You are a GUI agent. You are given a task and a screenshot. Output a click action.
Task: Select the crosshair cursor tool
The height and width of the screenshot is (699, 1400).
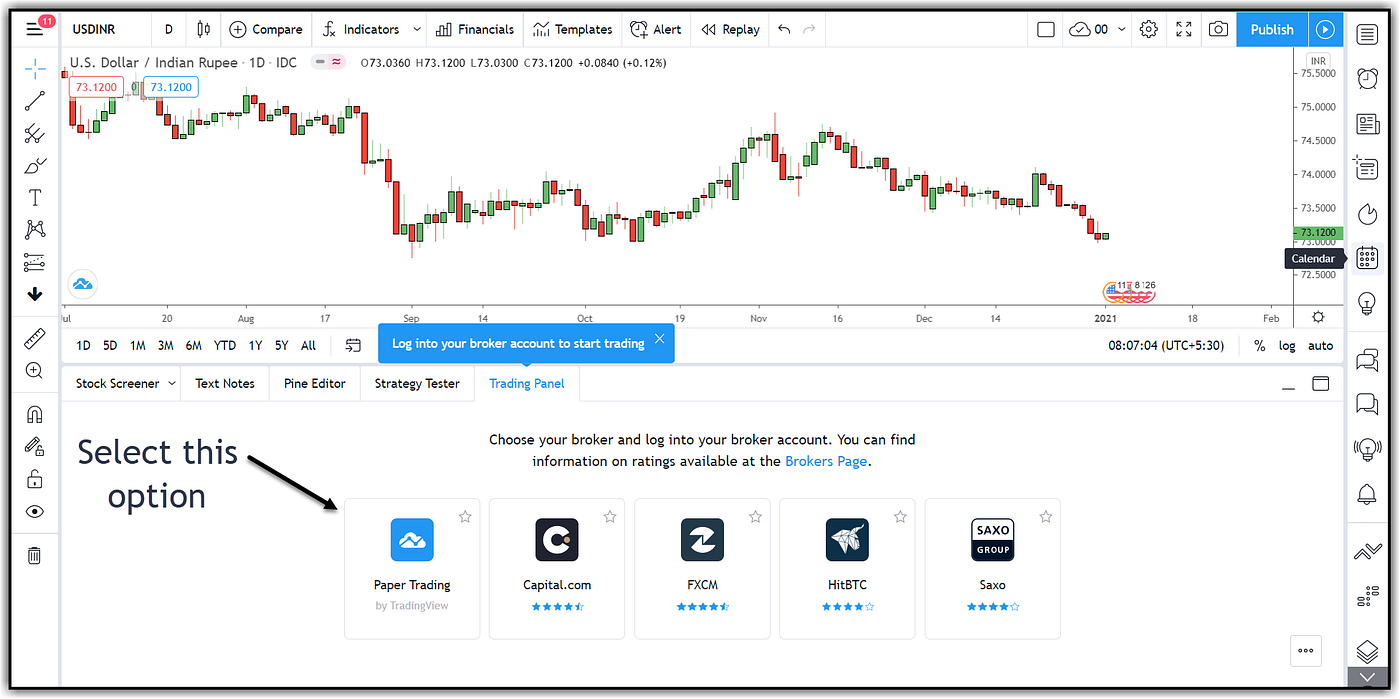35,69
